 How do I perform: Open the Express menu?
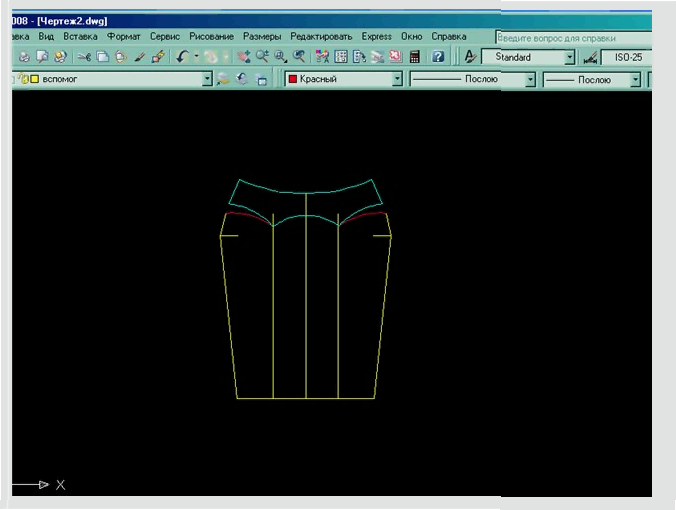(x=376, y=36)
